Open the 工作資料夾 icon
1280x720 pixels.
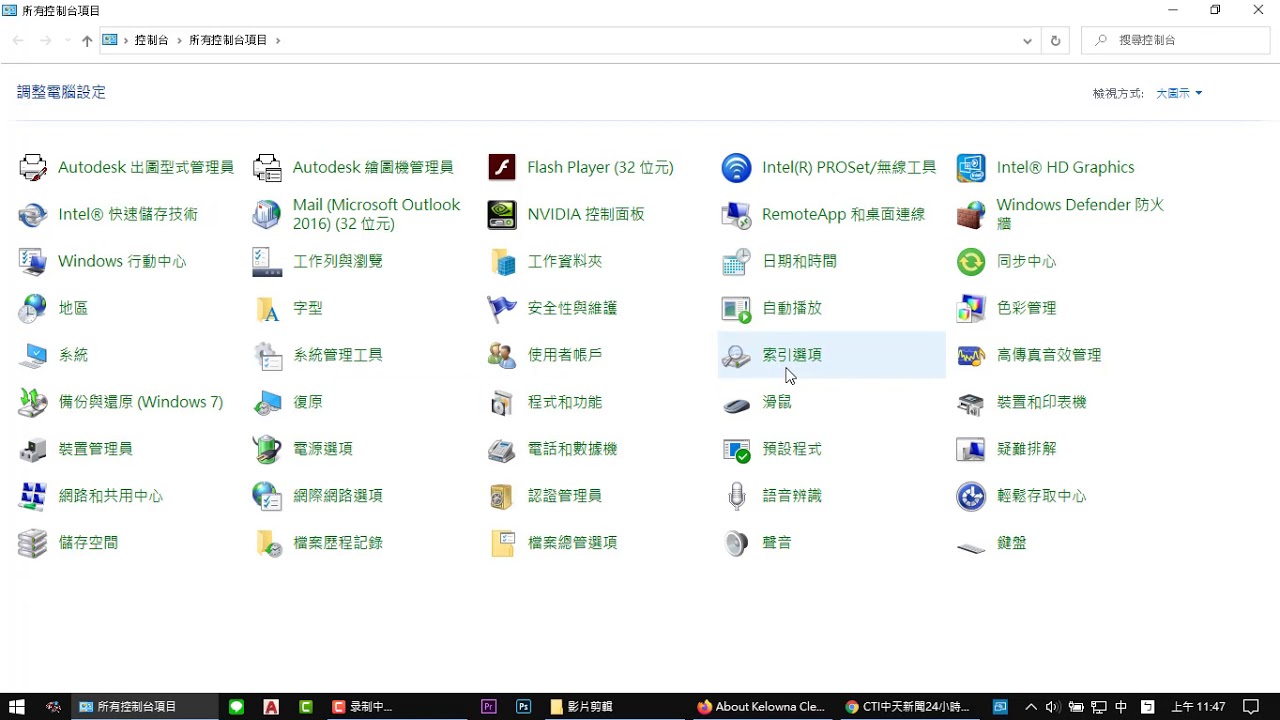click(x=502, y=261)
